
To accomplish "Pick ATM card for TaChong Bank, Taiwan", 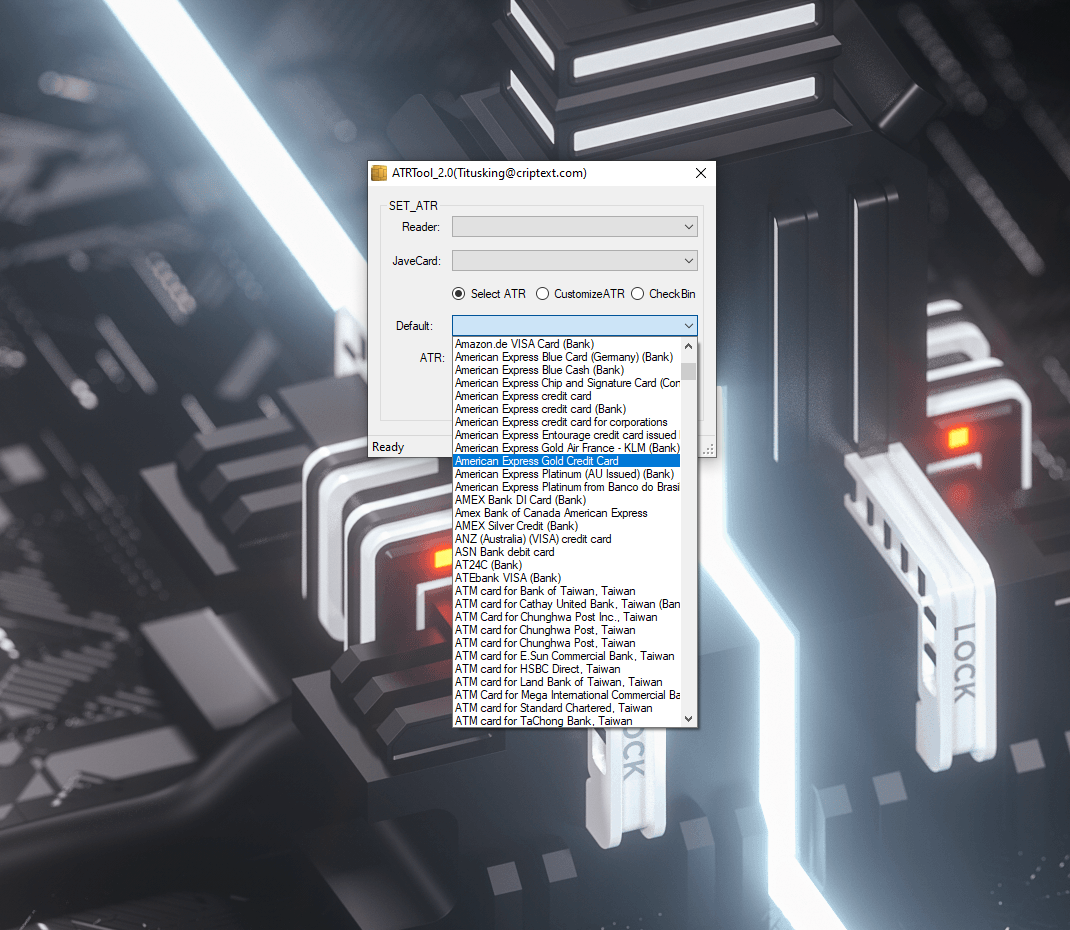I will point(543,721).
